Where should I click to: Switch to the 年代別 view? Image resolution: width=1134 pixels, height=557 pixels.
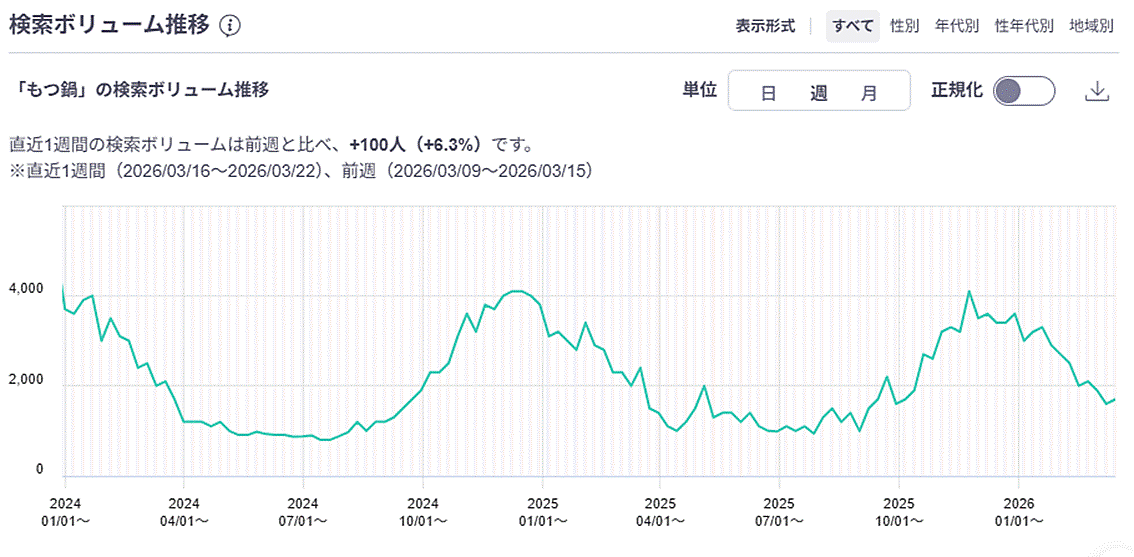(x=956, y=26)
